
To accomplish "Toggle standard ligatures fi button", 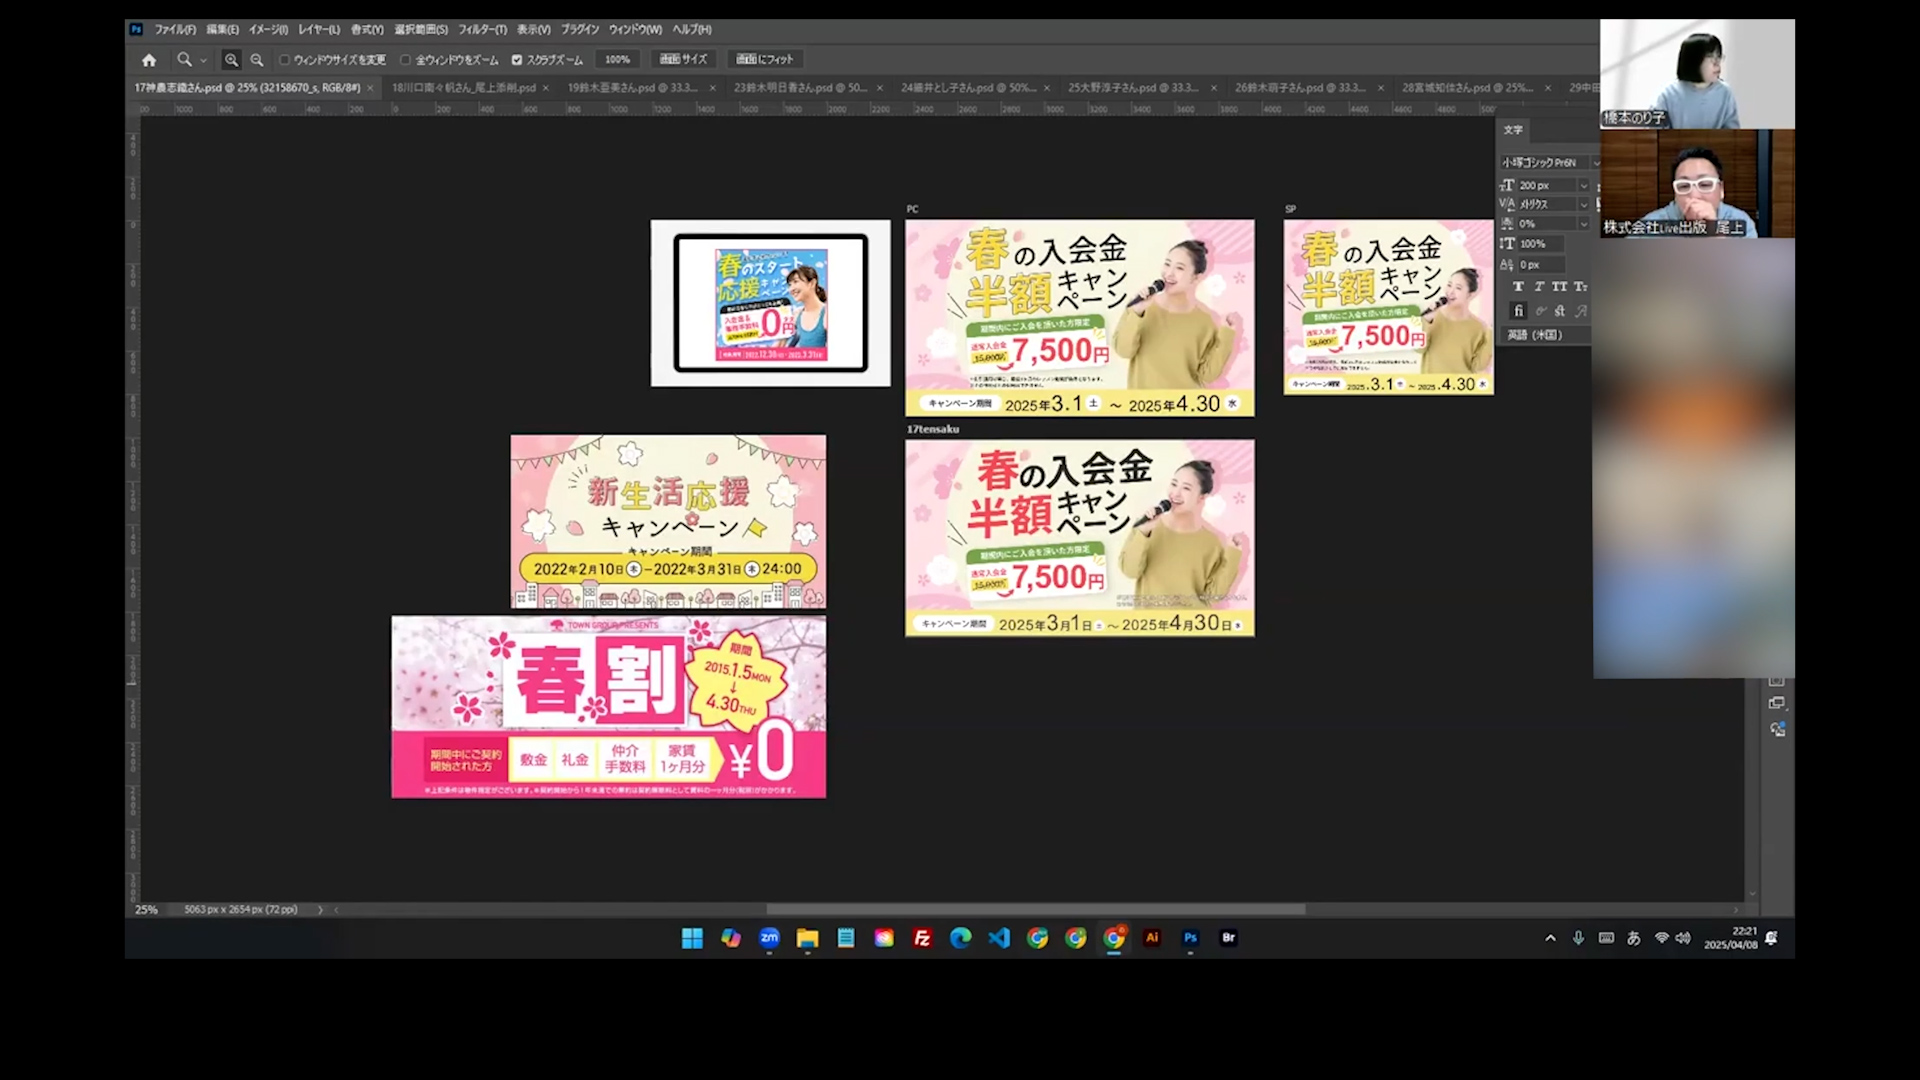I will (x=1518, y=311).
